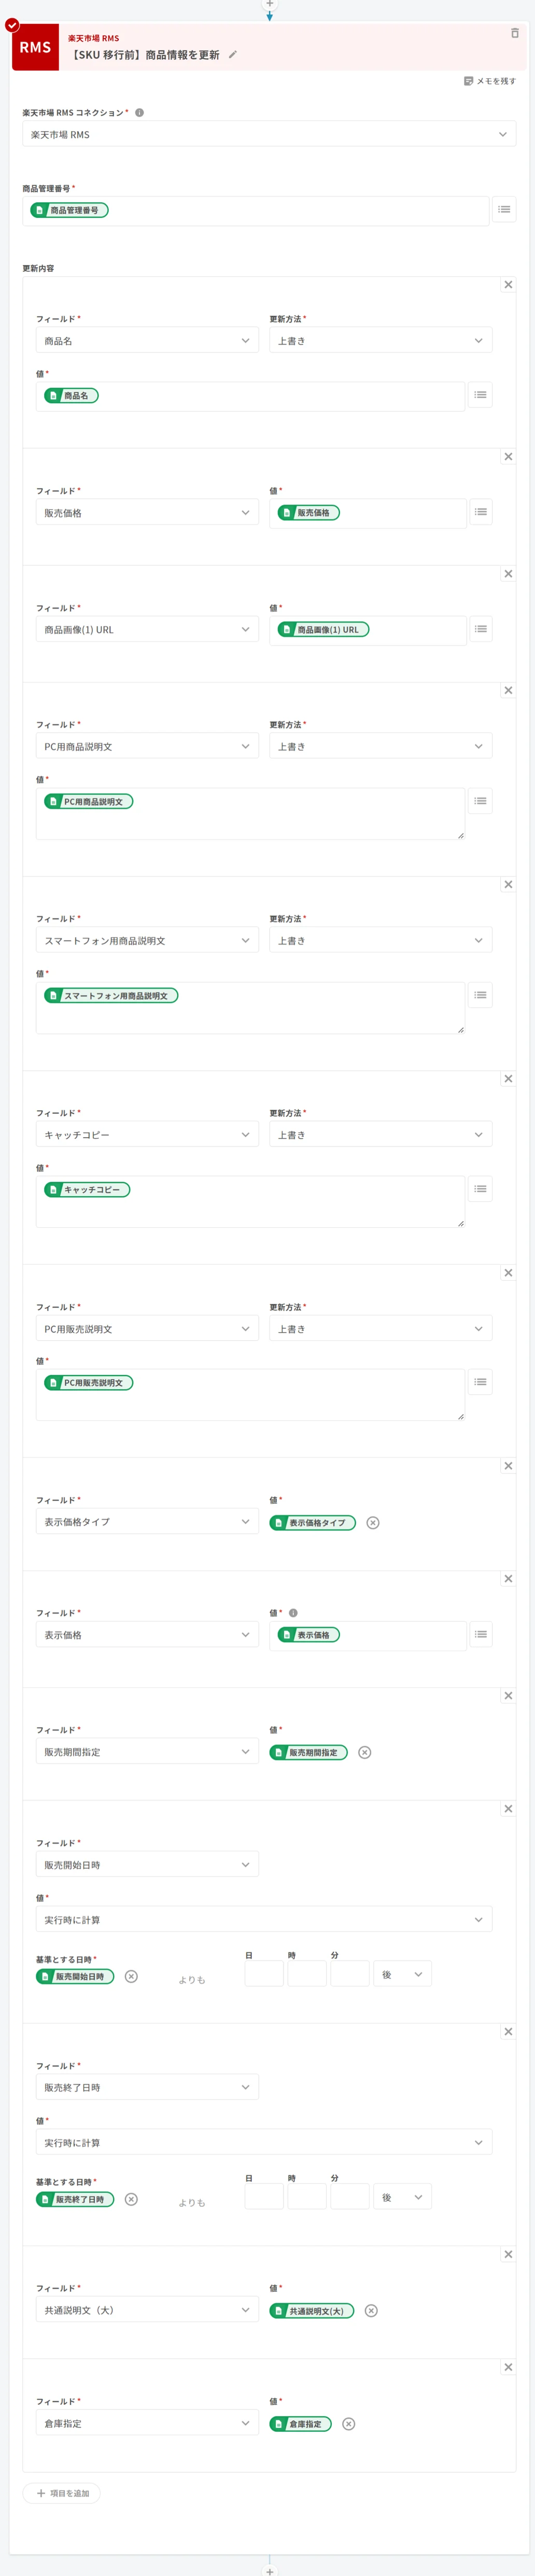Open the 商品画像(1) URL field dropdown
This screenshot has width=535, height=2576.
click(147, 630)
